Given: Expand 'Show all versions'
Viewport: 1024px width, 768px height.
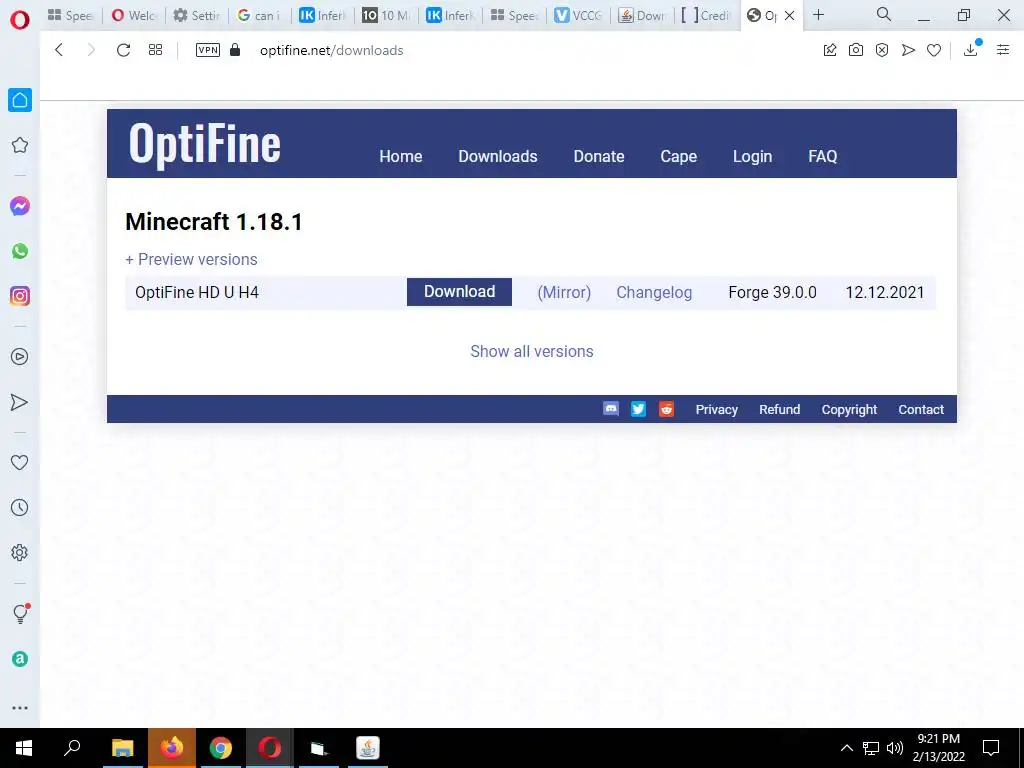Looking at the screenshot, I should pos(532,351).
